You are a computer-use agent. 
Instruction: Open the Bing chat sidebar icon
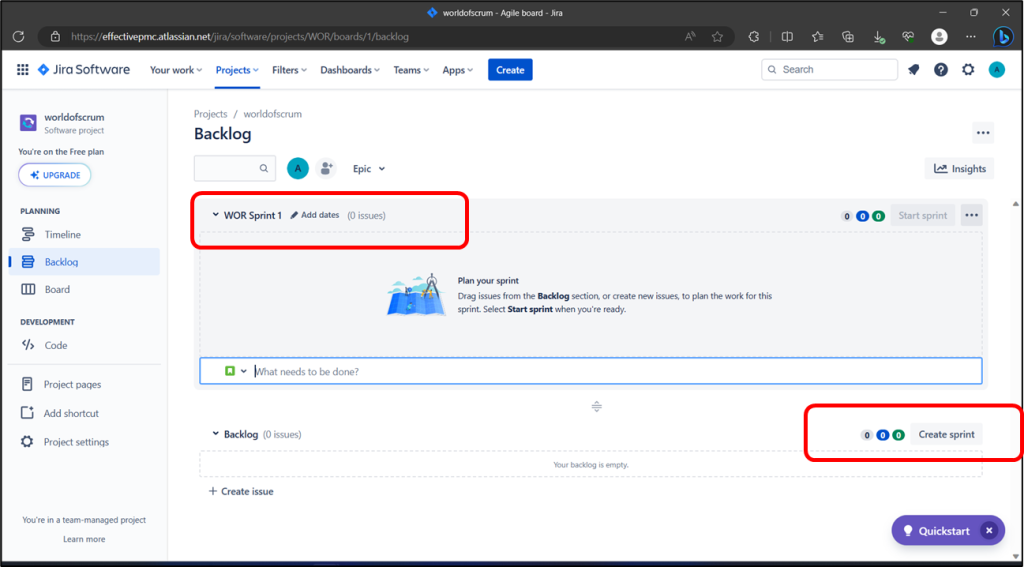1003,37
